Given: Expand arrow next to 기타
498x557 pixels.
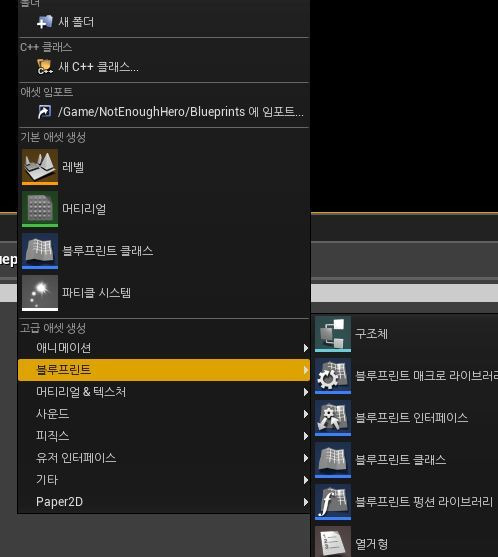Looking at the screenshot, I should pyautogui.click(x=305, y=480).
